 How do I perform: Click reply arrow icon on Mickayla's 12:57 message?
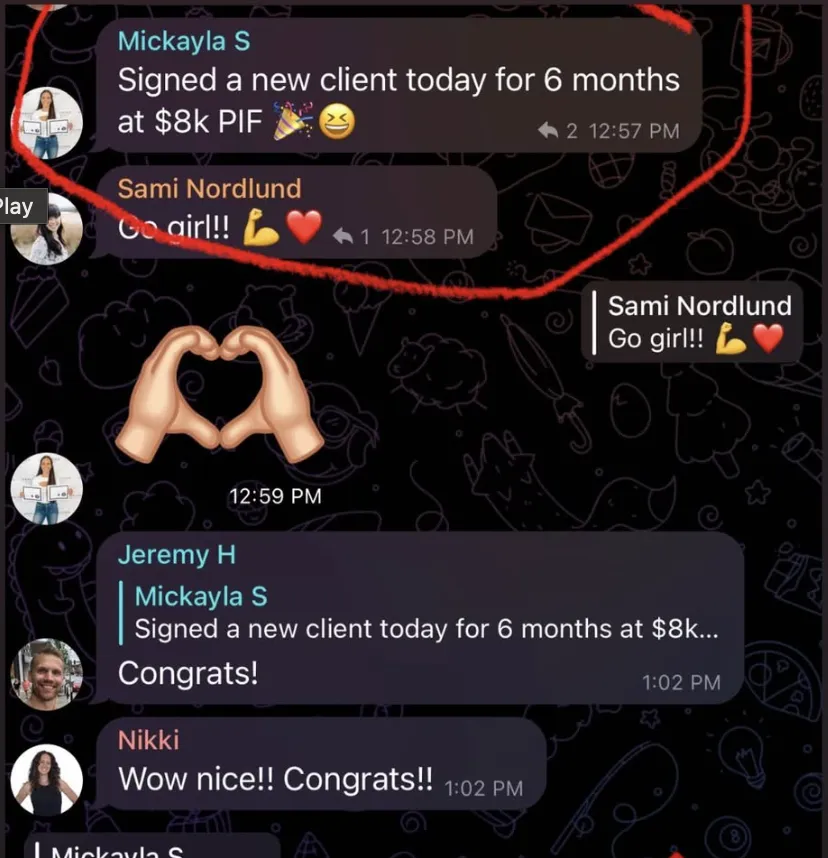coord(548,130)
